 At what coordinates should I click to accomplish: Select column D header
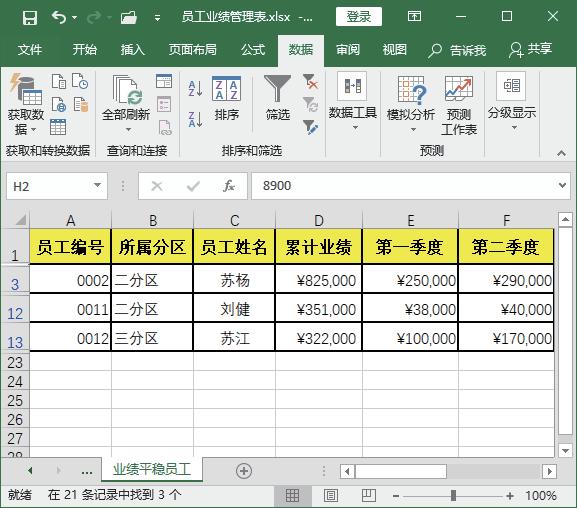[319, 221]
